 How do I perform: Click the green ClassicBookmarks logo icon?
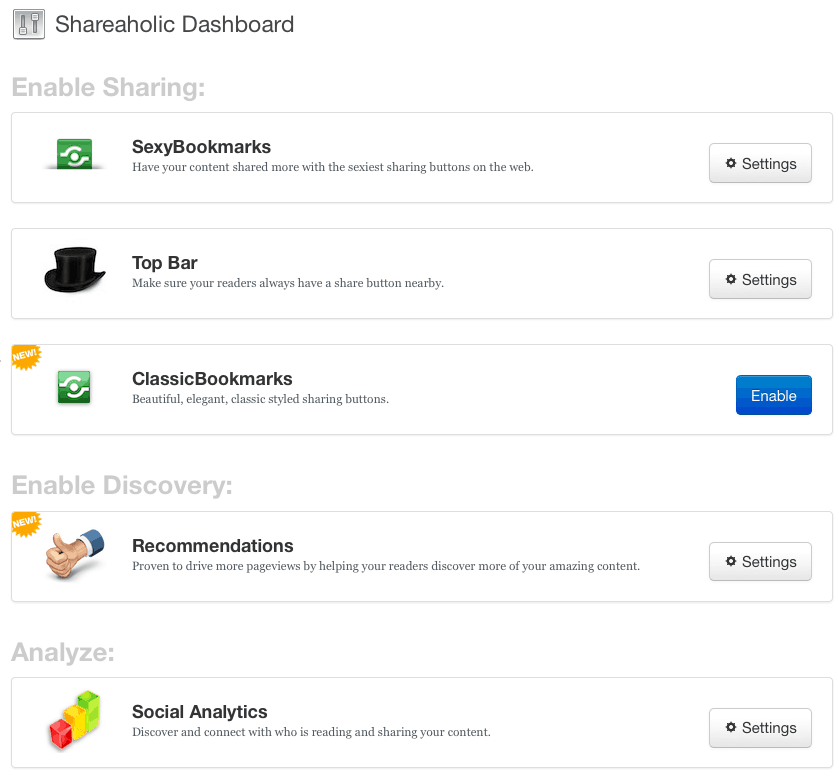[x=74, y=387]
